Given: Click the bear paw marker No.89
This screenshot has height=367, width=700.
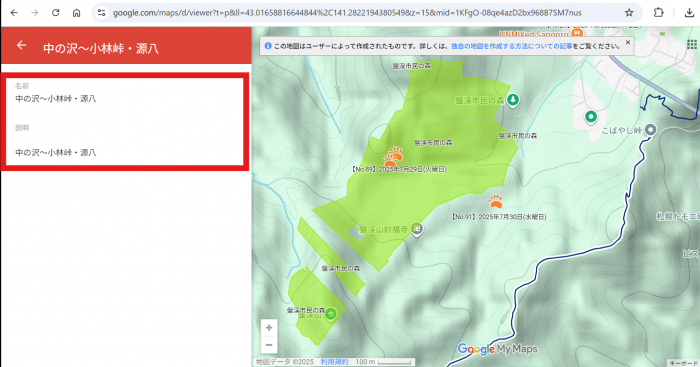Looking at the screenshot, I should (x=392, y=156).
